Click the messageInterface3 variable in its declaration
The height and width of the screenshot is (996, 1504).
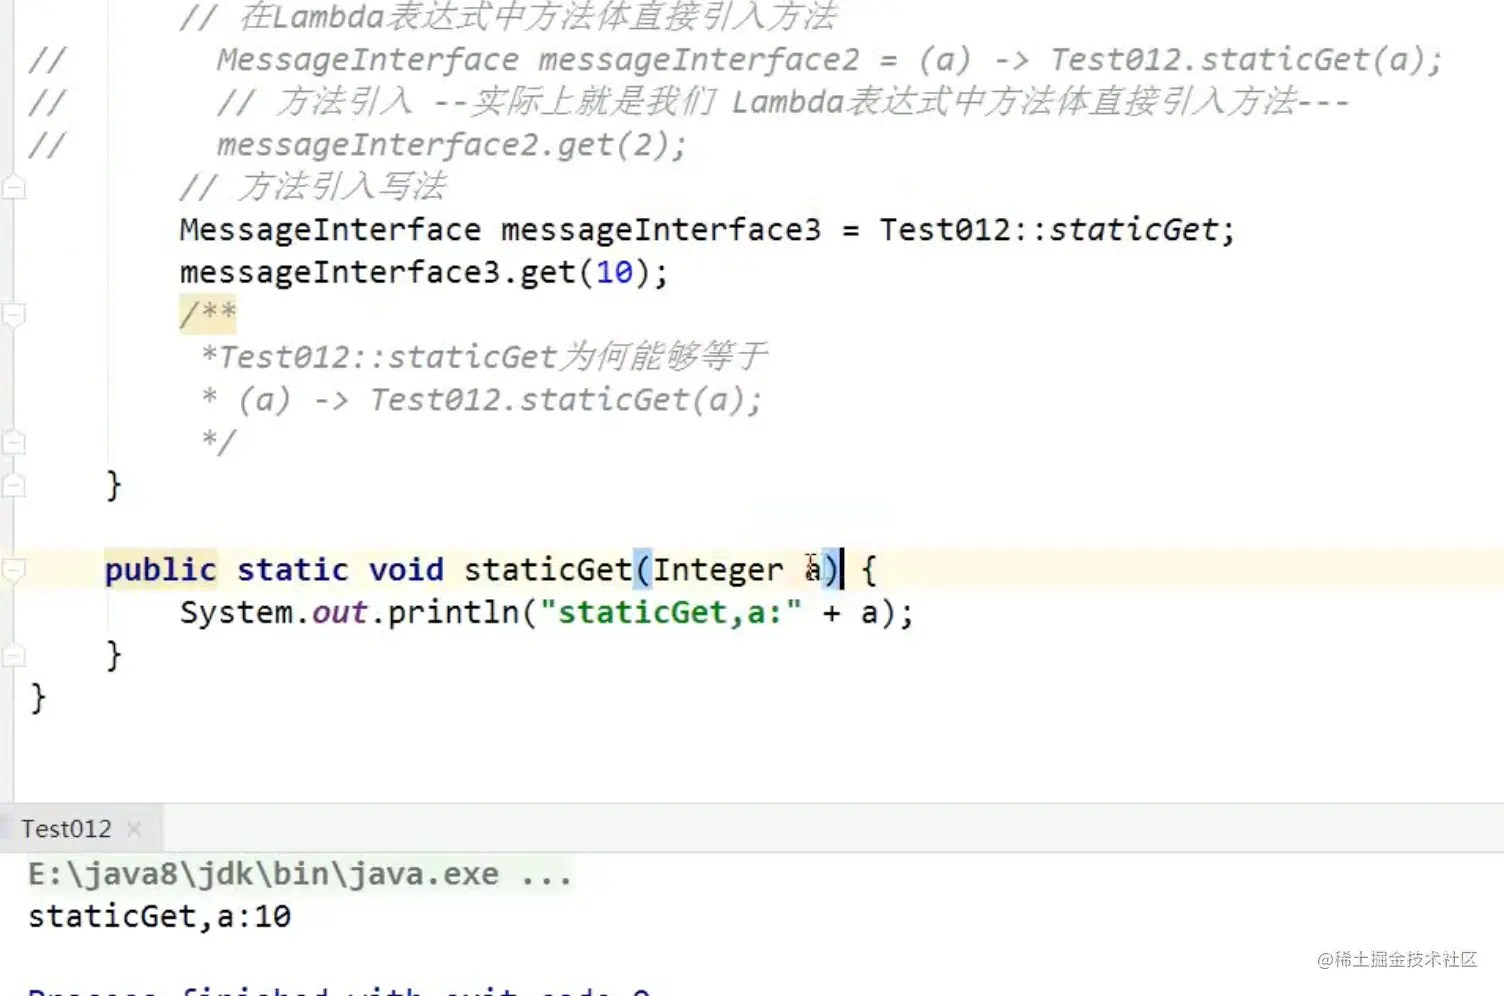point(660,230)
